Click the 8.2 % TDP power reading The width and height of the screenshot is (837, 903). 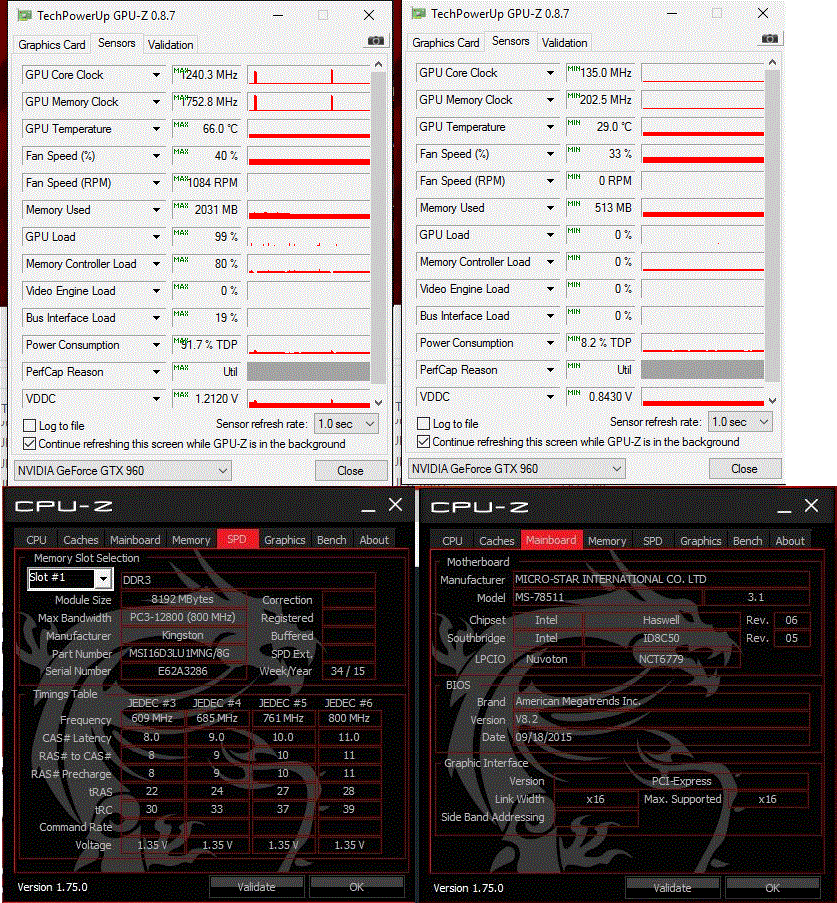pyautogui.click(x=600, y=343)
